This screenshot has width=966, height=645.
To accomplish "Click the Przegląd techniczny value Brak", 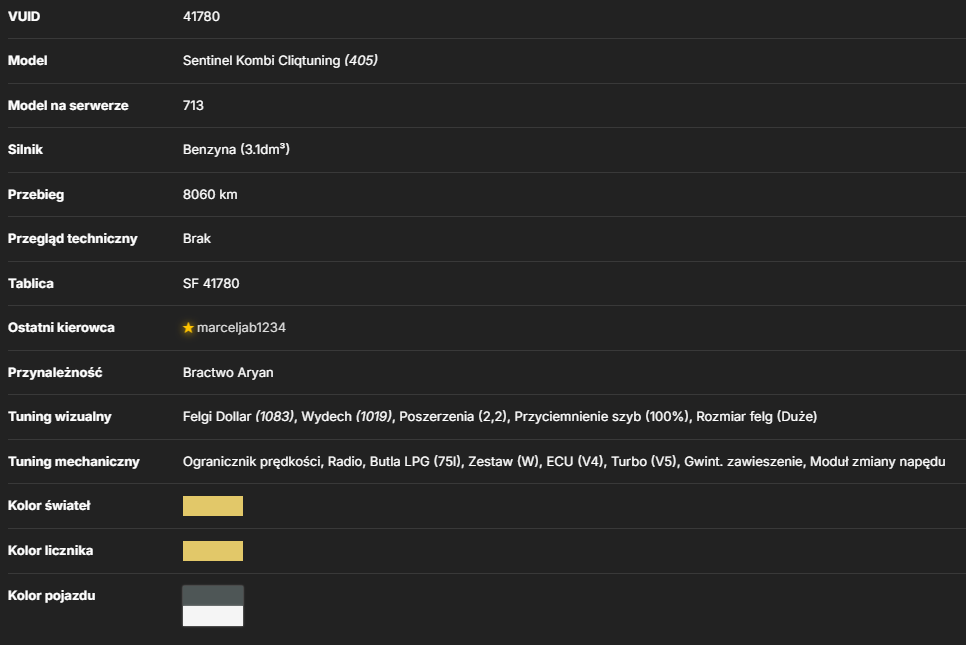I will point(197,239).
